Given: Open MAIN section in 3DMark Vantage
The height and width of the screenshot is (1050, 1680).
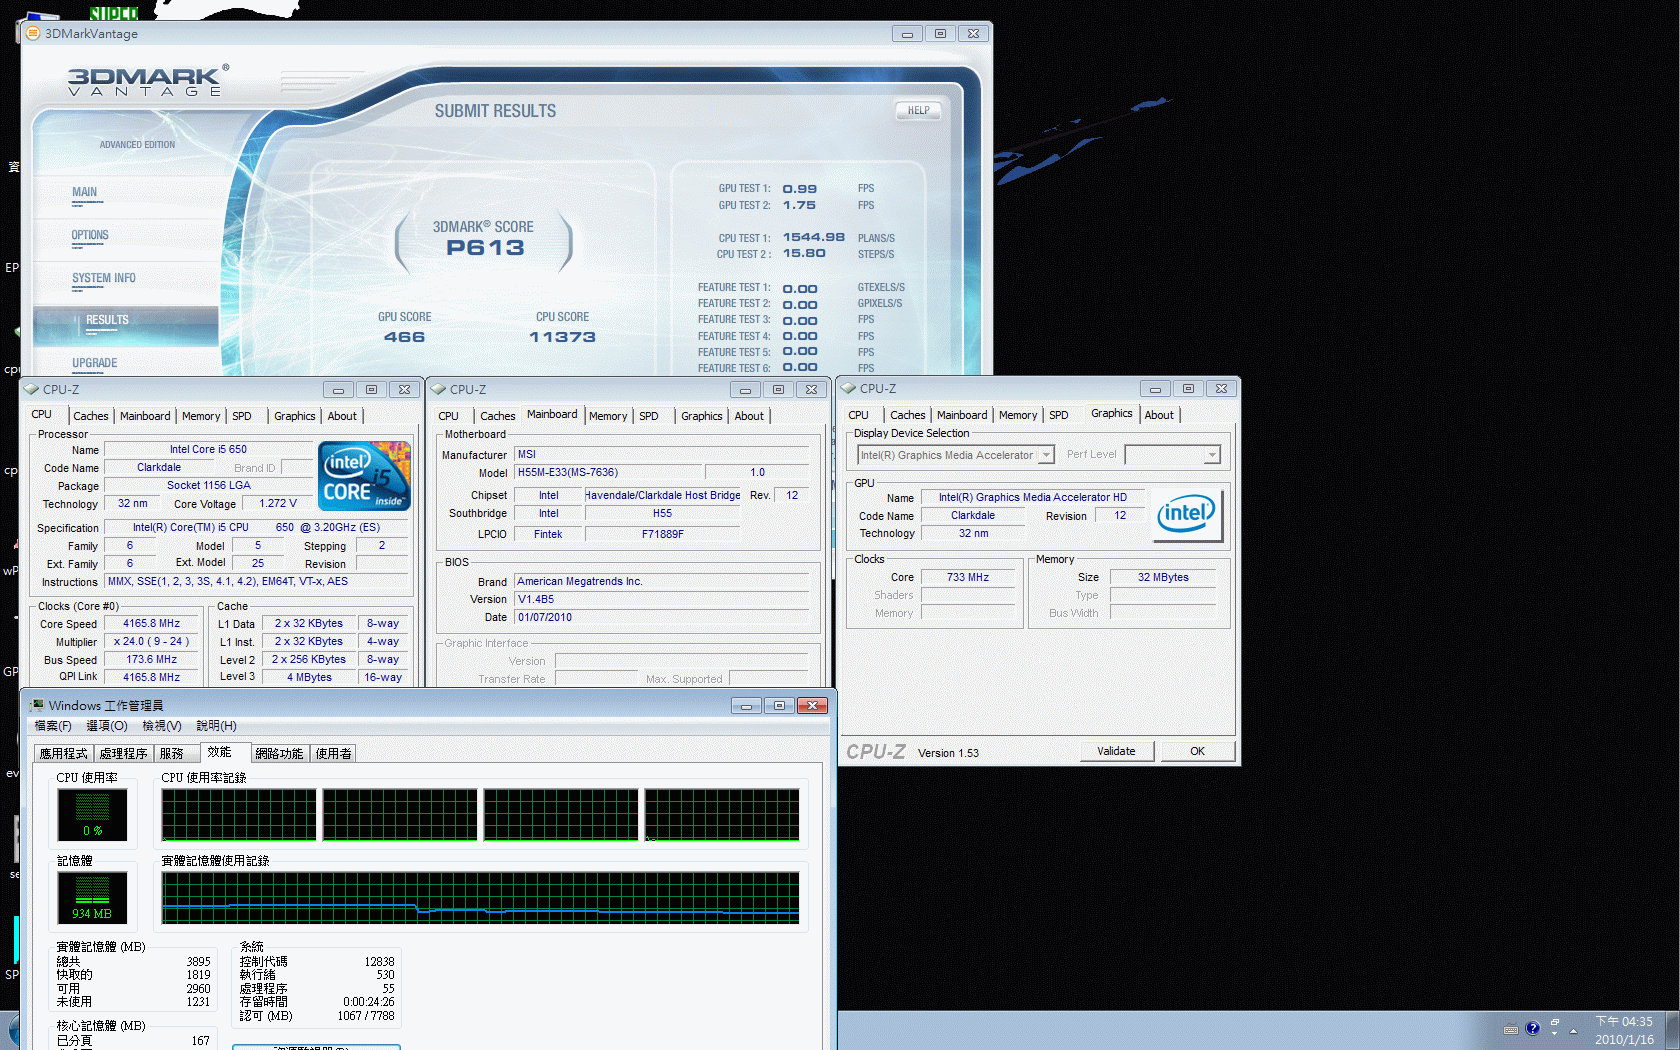Looking at the screenshot, I should click(x=85, y=192).
